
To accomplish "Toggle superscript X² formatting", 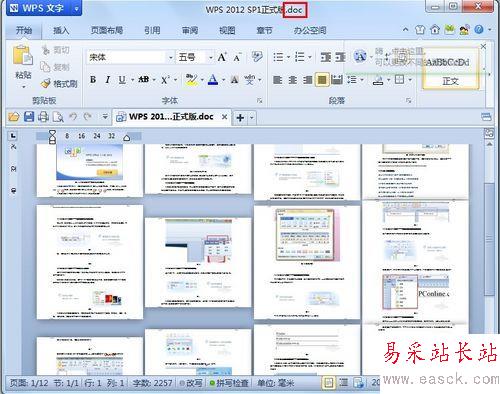I will pos(165,80).
